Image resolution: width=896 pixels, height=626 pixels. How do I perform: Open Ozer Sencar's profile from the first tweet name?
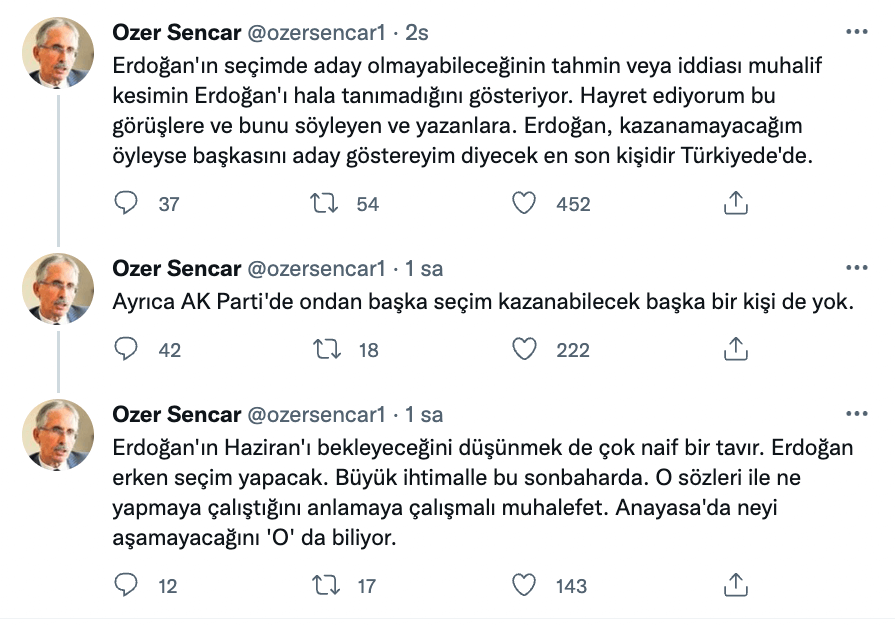[x=176, y=32]
